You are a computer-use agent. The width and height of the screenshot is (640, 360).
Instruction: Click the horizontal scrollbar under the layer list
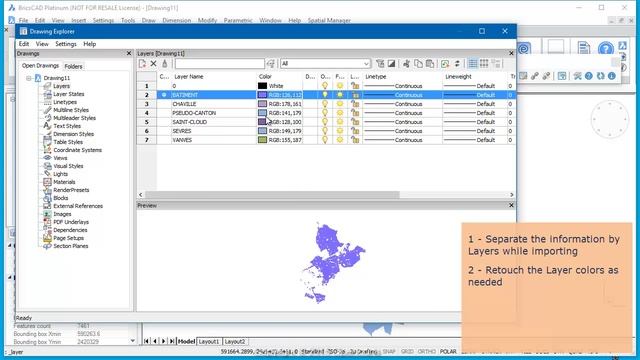click(272, 195)
